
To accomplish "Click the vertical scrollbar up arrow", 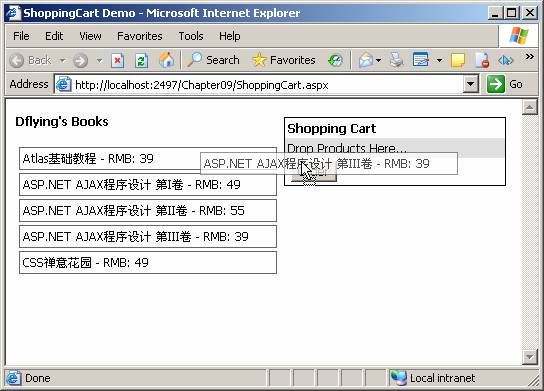I will 530,107.
